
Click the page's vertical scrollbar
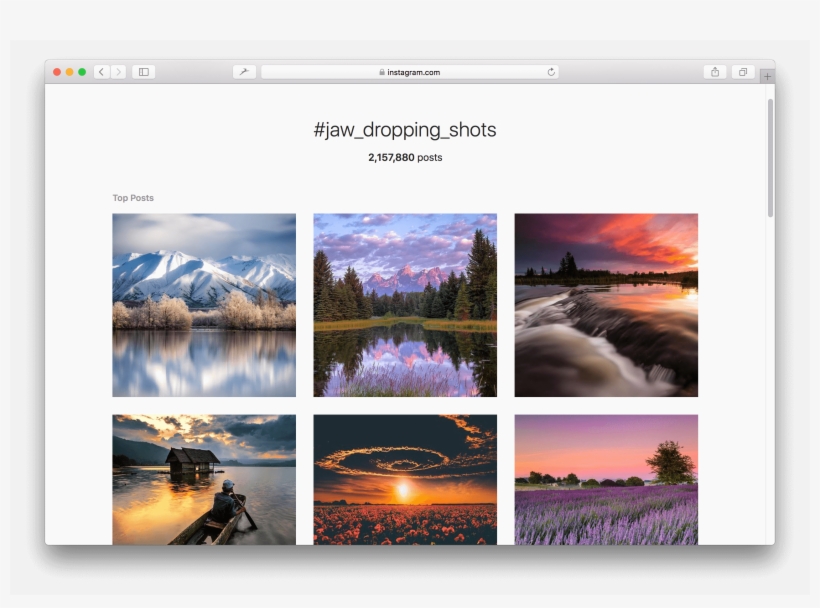tap(770, 158)
